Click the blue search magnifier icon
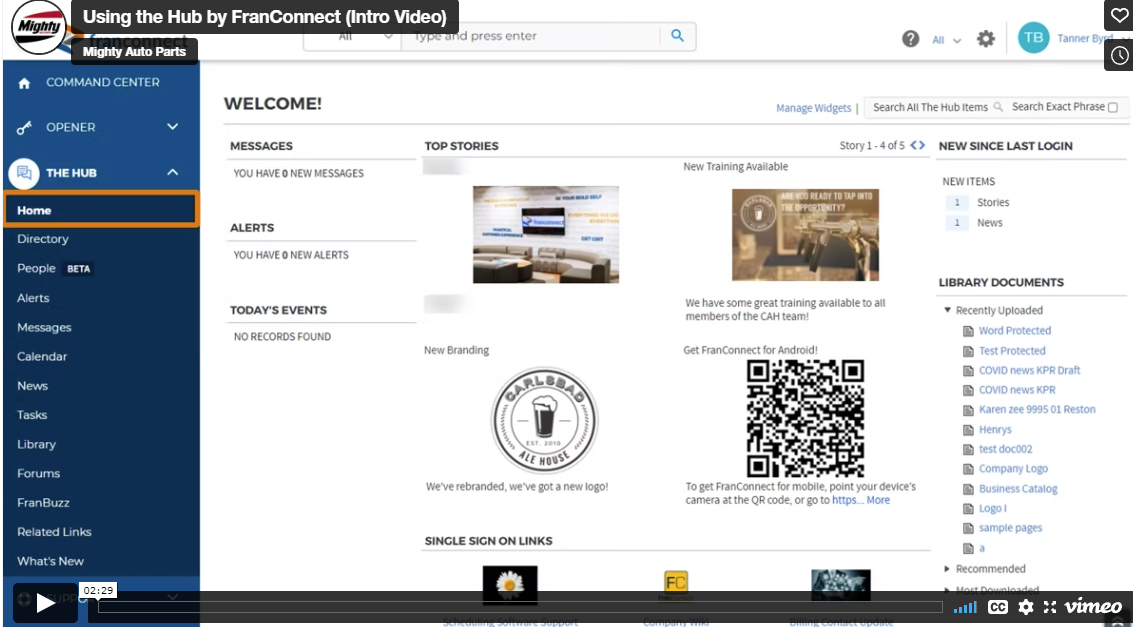This screenshot has height=627, width=1133. pos(677,36)
